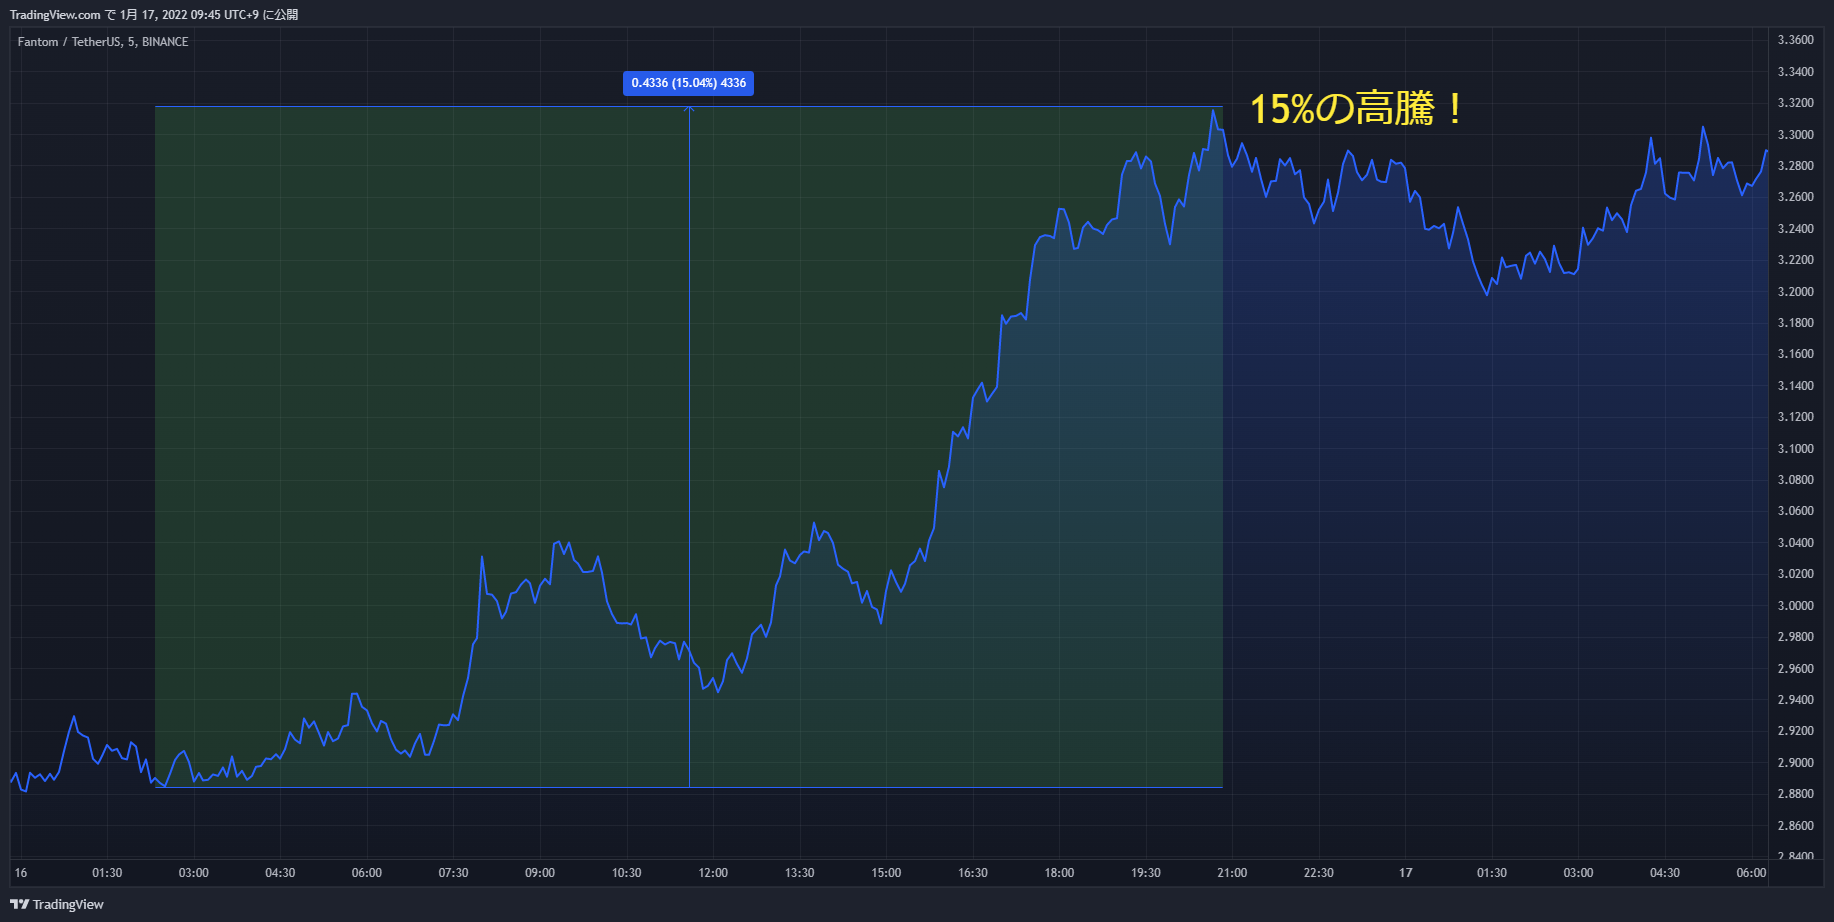Click the 06:00 label nearest the 16 date label
The image size is (1834, 922).
tap(367, 873)
